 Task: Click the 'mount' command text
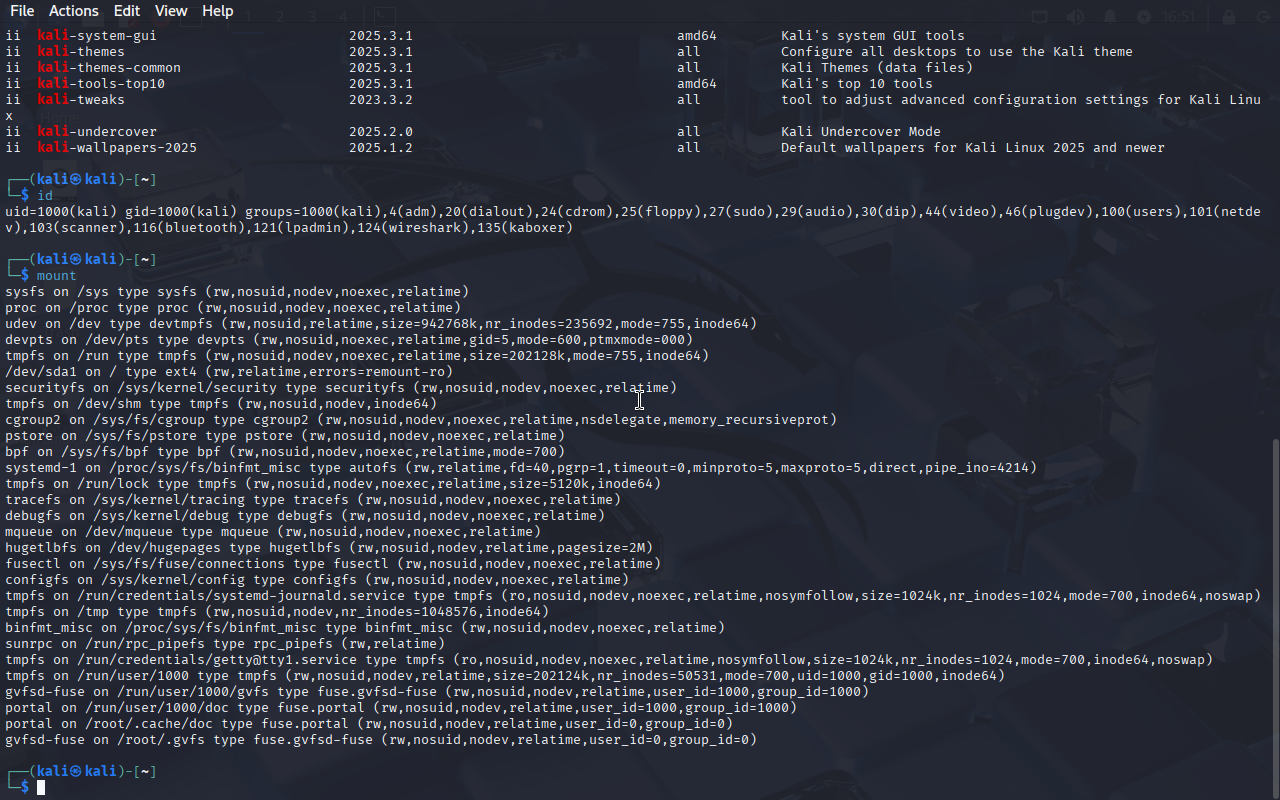tap(57, 275)
